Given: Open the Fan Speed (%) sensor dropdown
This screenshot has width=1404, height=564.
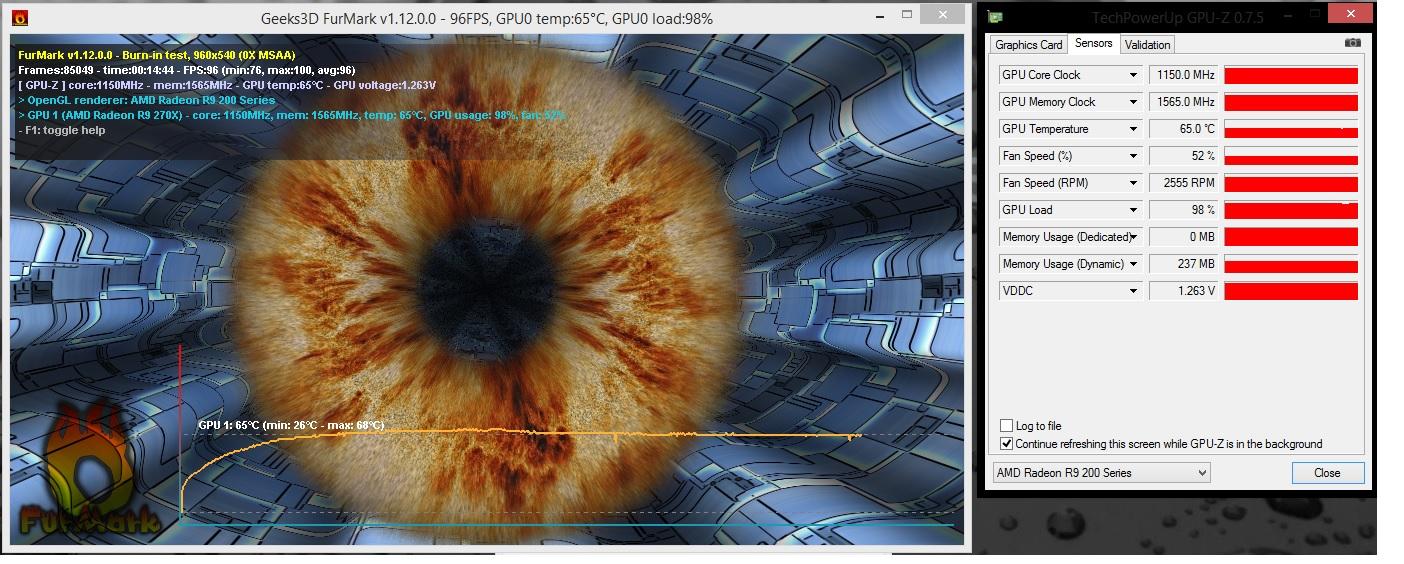Looking at the screenshot, I should coord(1133,156).
